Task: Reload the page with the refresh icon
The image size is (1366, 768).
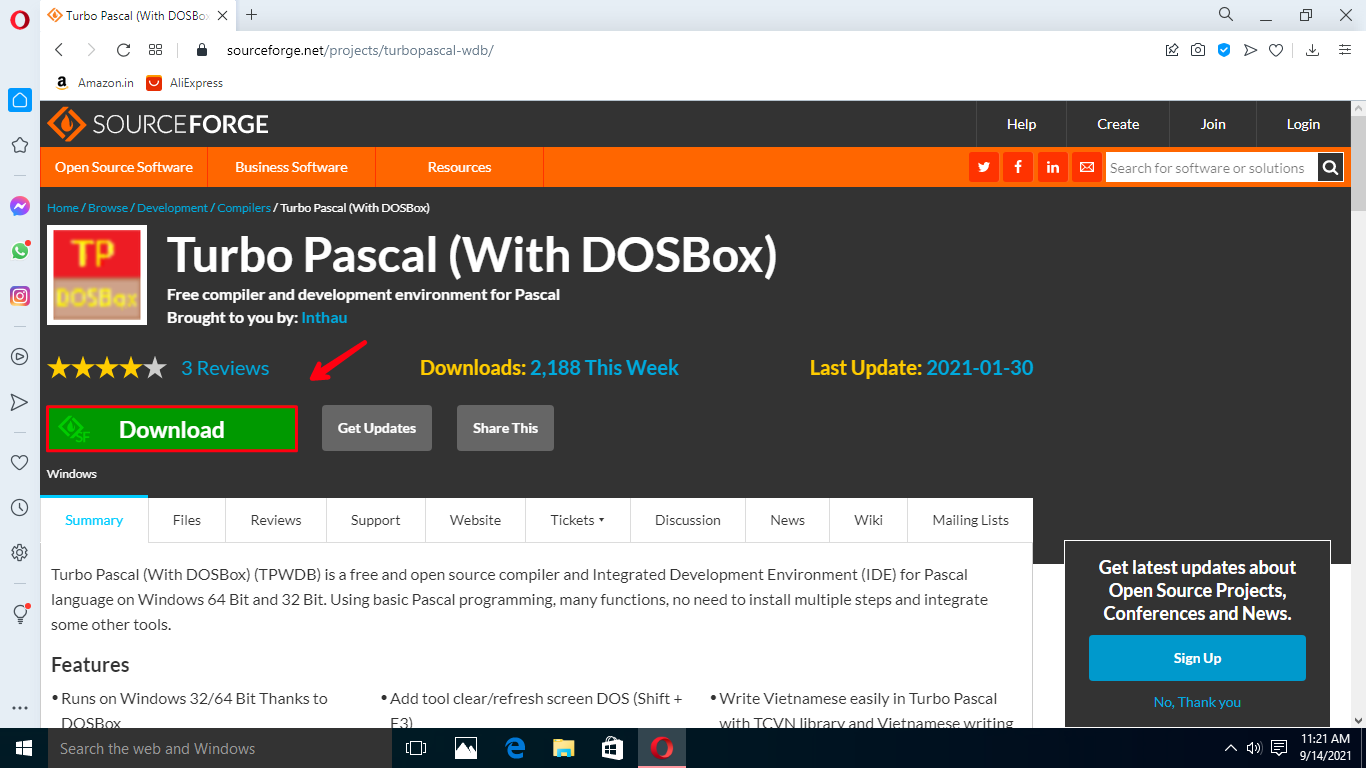Action: pos(124,50)
